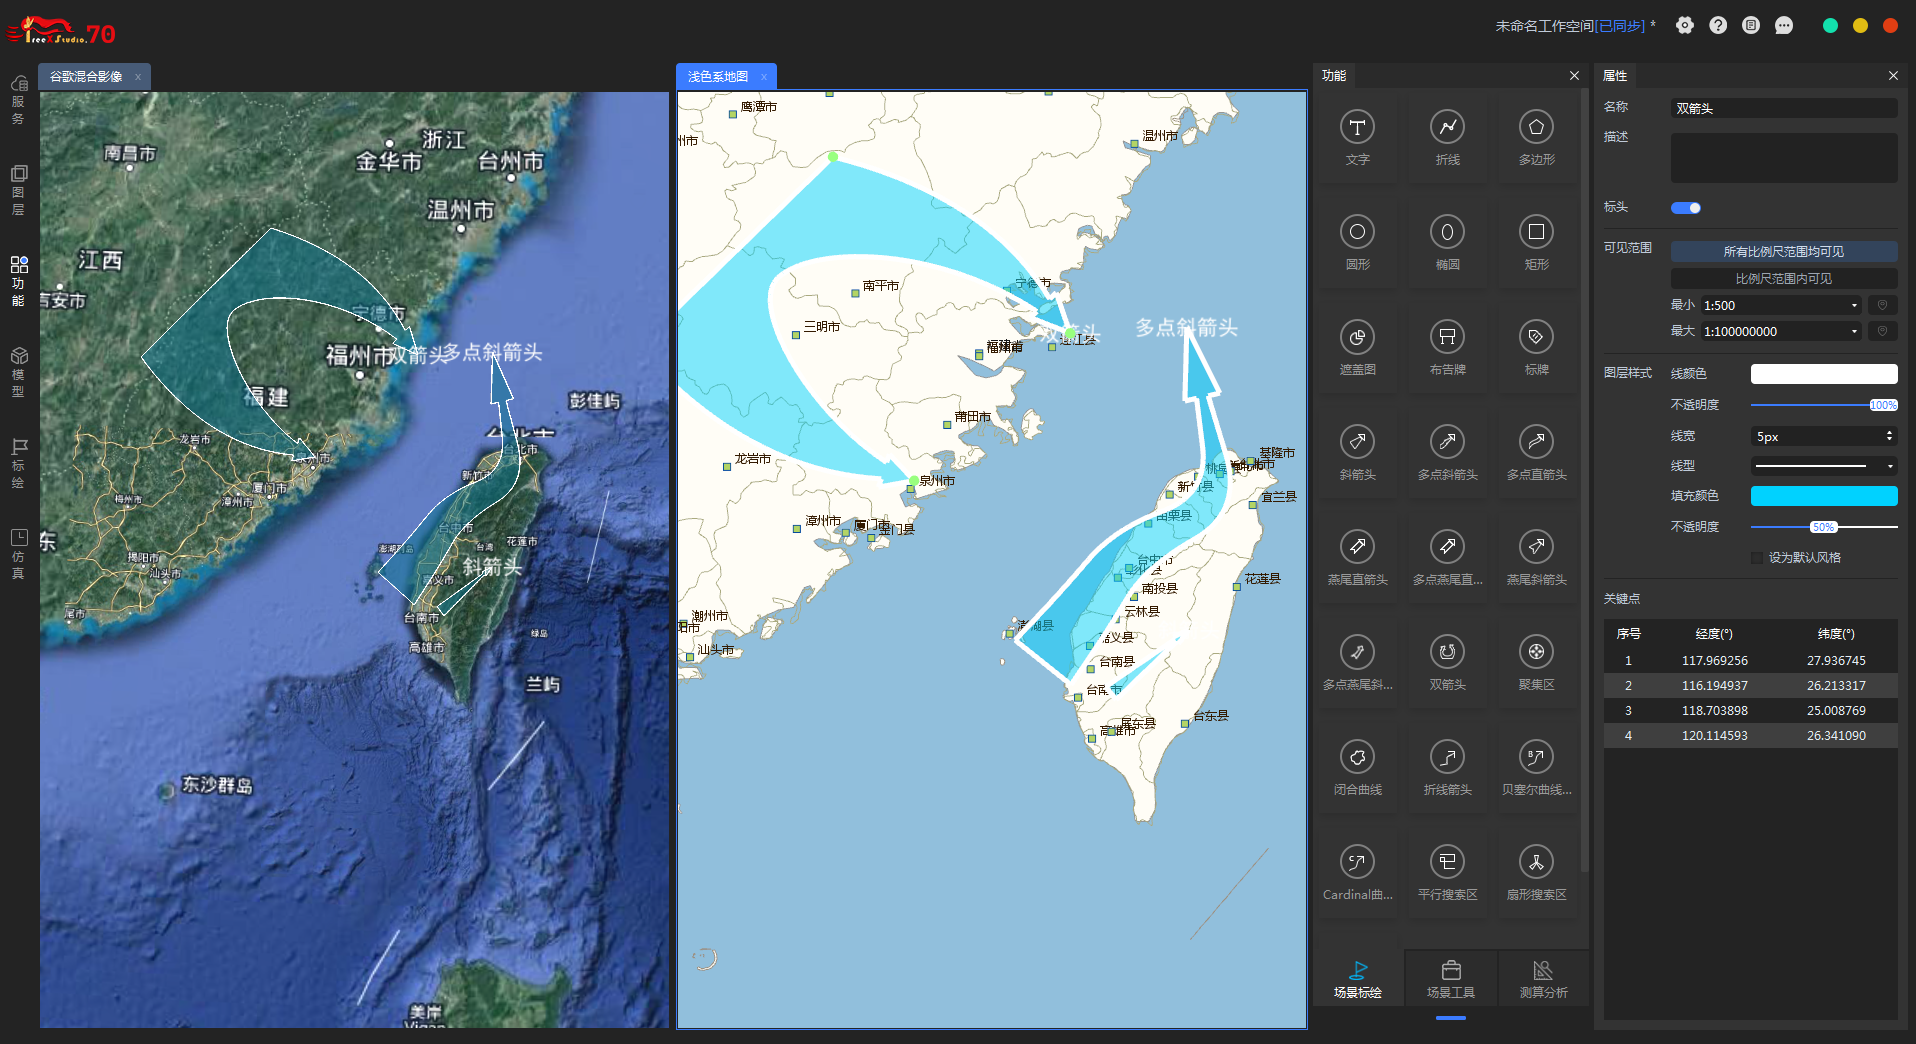This screenshot has height=1044, width=1916.
Task: Open the 线型 line style dropdown
Action: tap(1824, 466)
